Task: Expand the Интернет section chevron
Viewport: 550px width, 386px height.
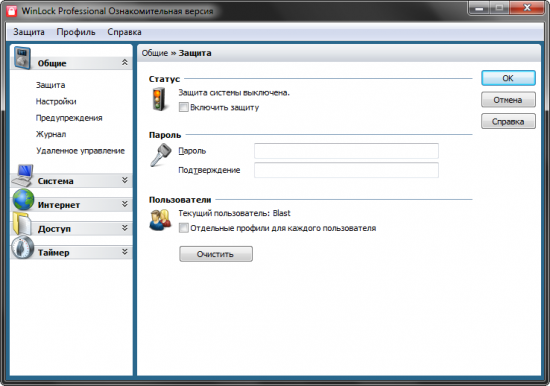Action: point(125,204)
